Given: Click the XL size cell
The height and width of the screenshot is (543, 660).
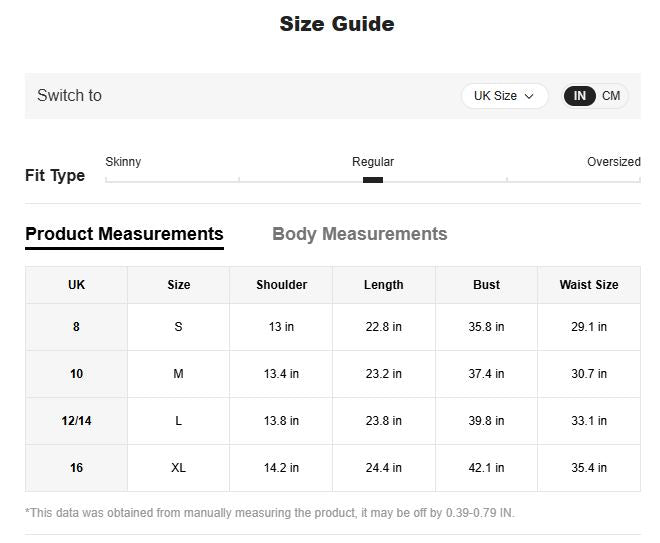Looking at the screenshot, I should coord(178,468).
